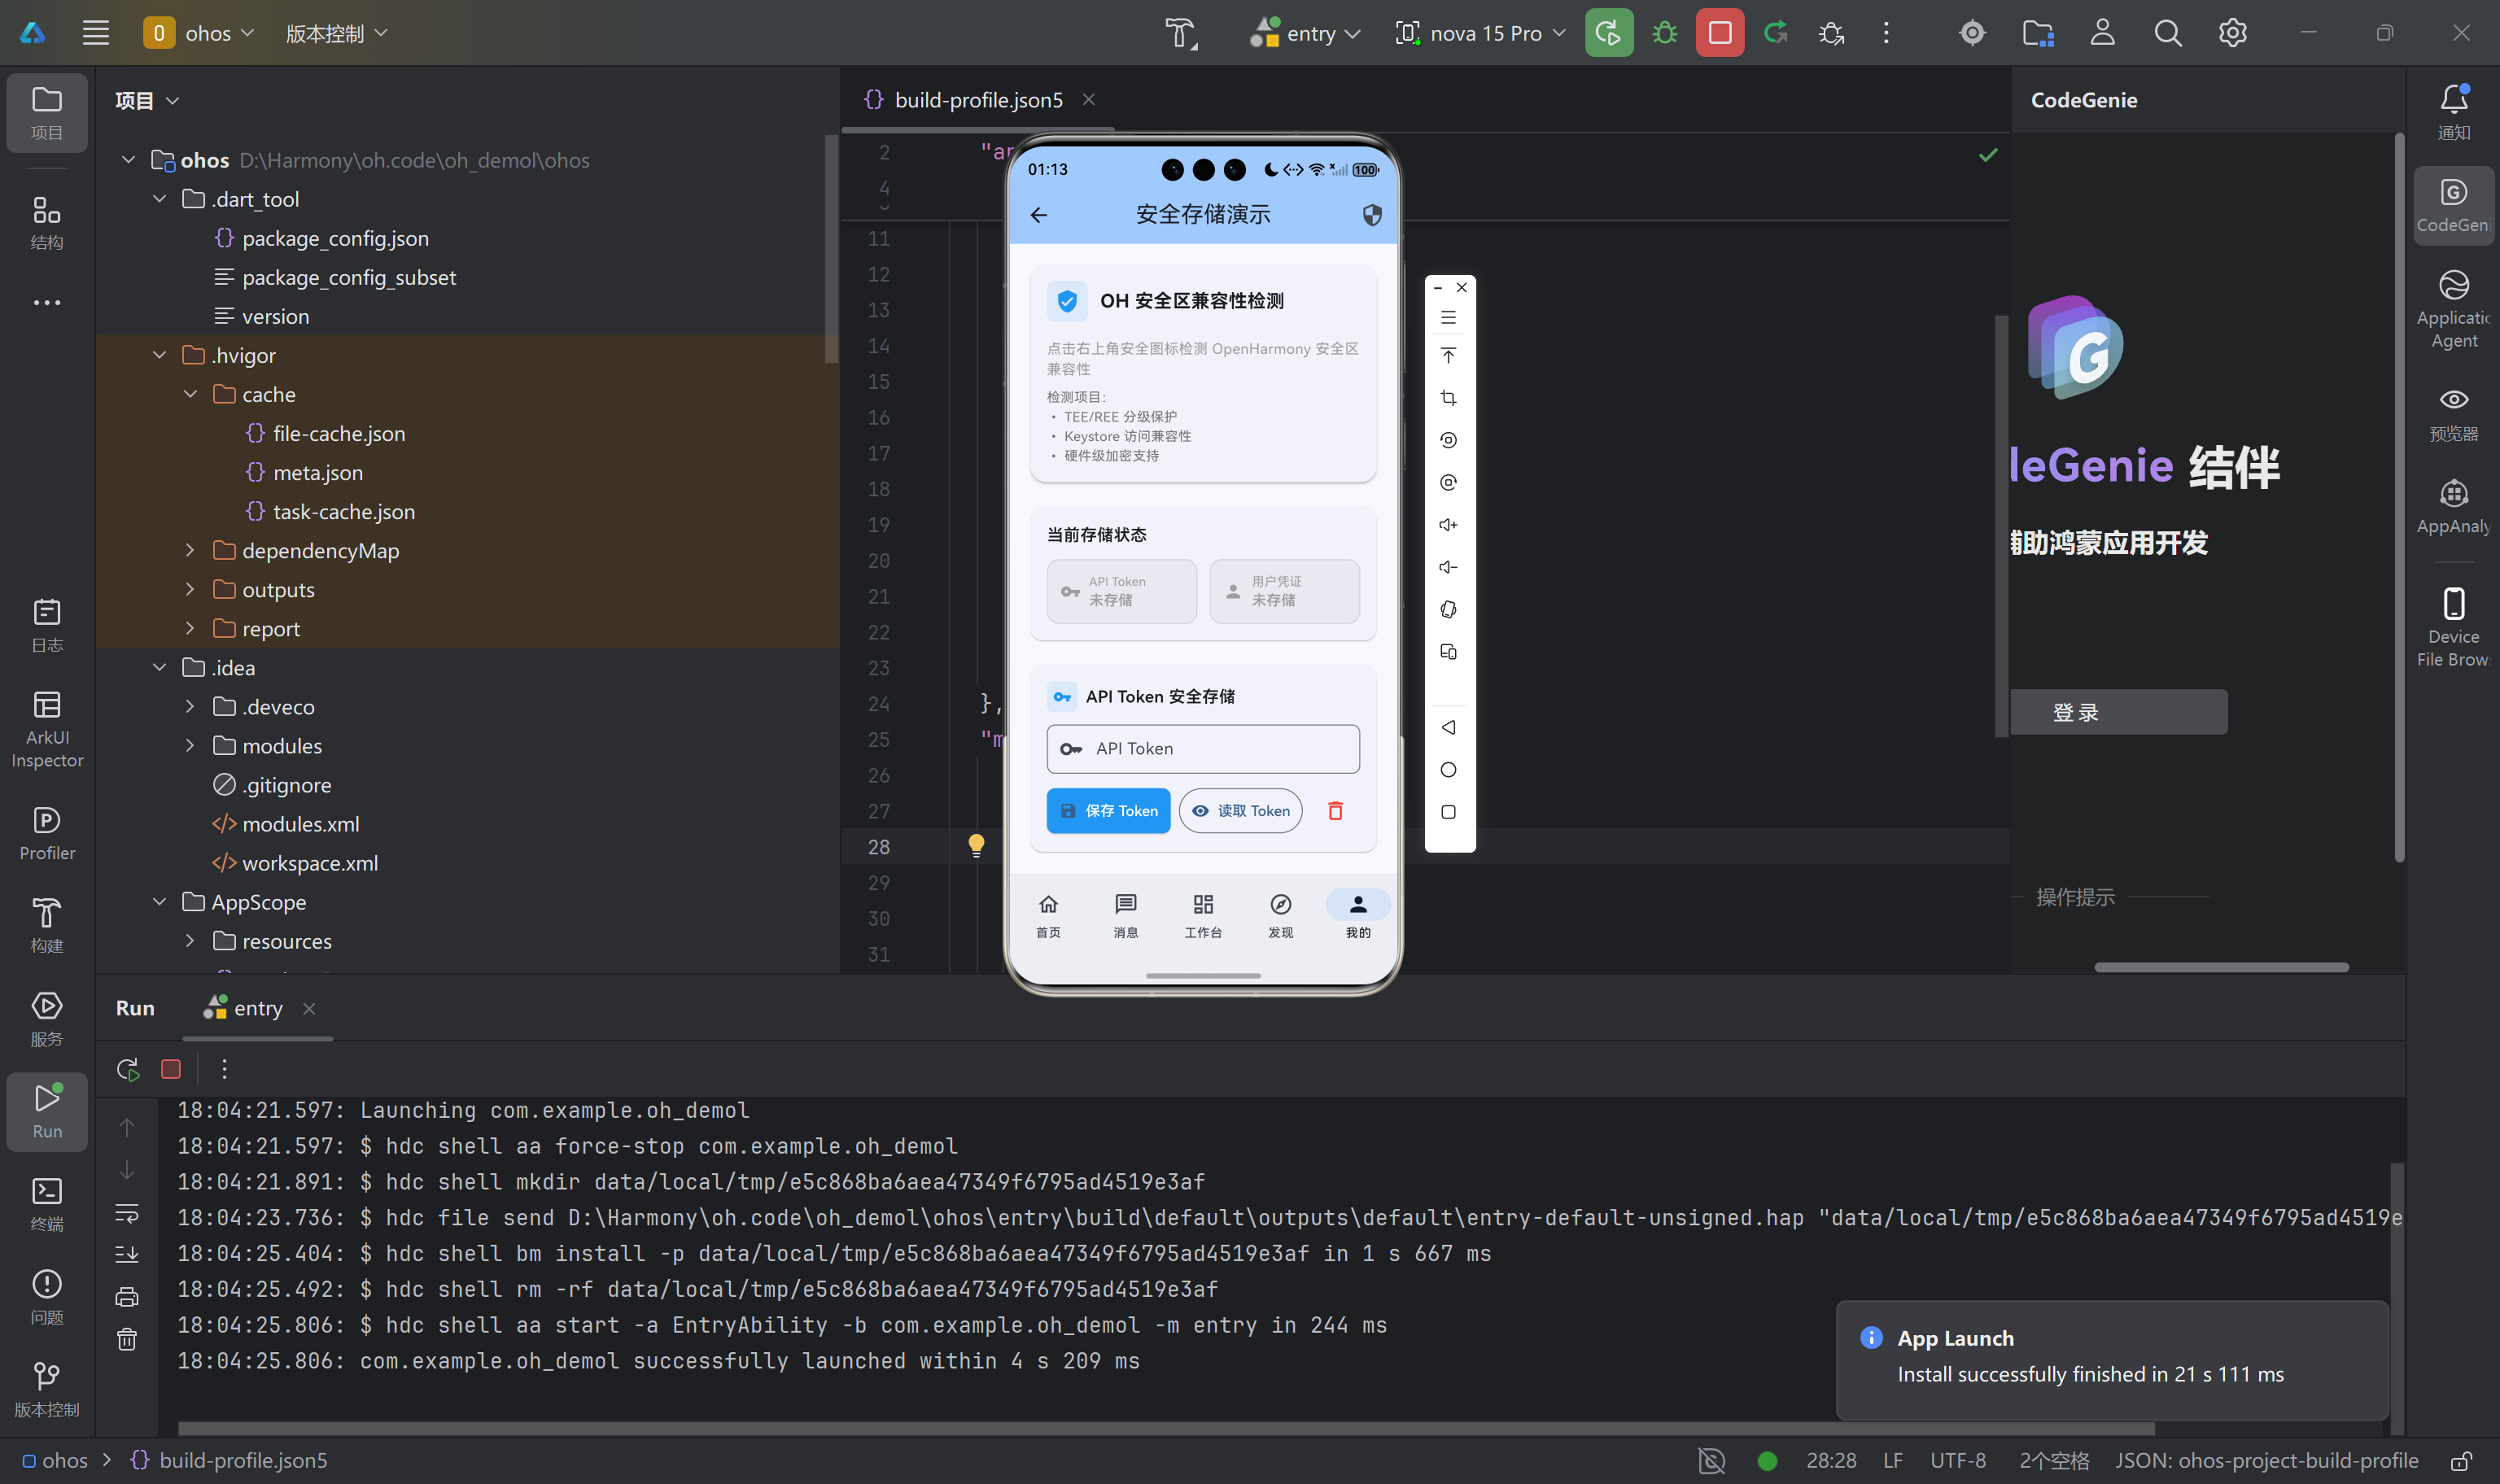2500x1484 pixels.
Task: Click the Debug bug icon in toolbar
Action: pyautogui.click(x=1664, y=33)
